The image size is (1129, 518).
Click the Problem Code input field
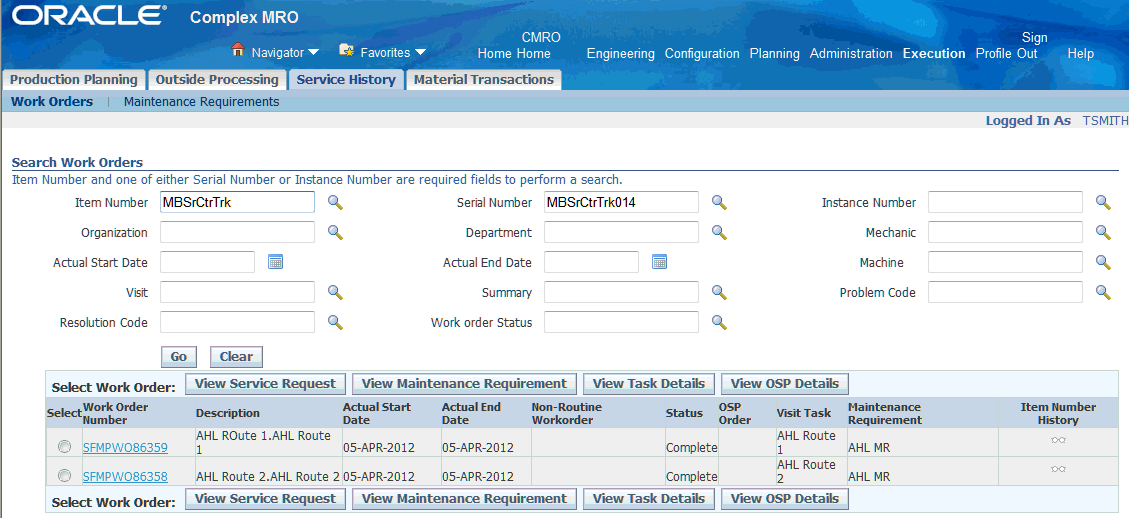click(x=1005, y=292)
